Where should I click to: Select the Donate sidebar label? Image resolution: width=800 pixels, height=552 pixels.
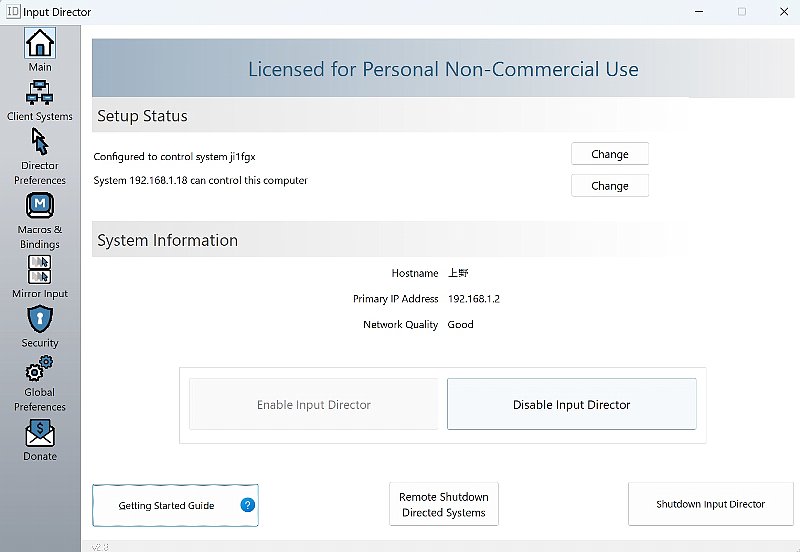click(x=40, y=456)
